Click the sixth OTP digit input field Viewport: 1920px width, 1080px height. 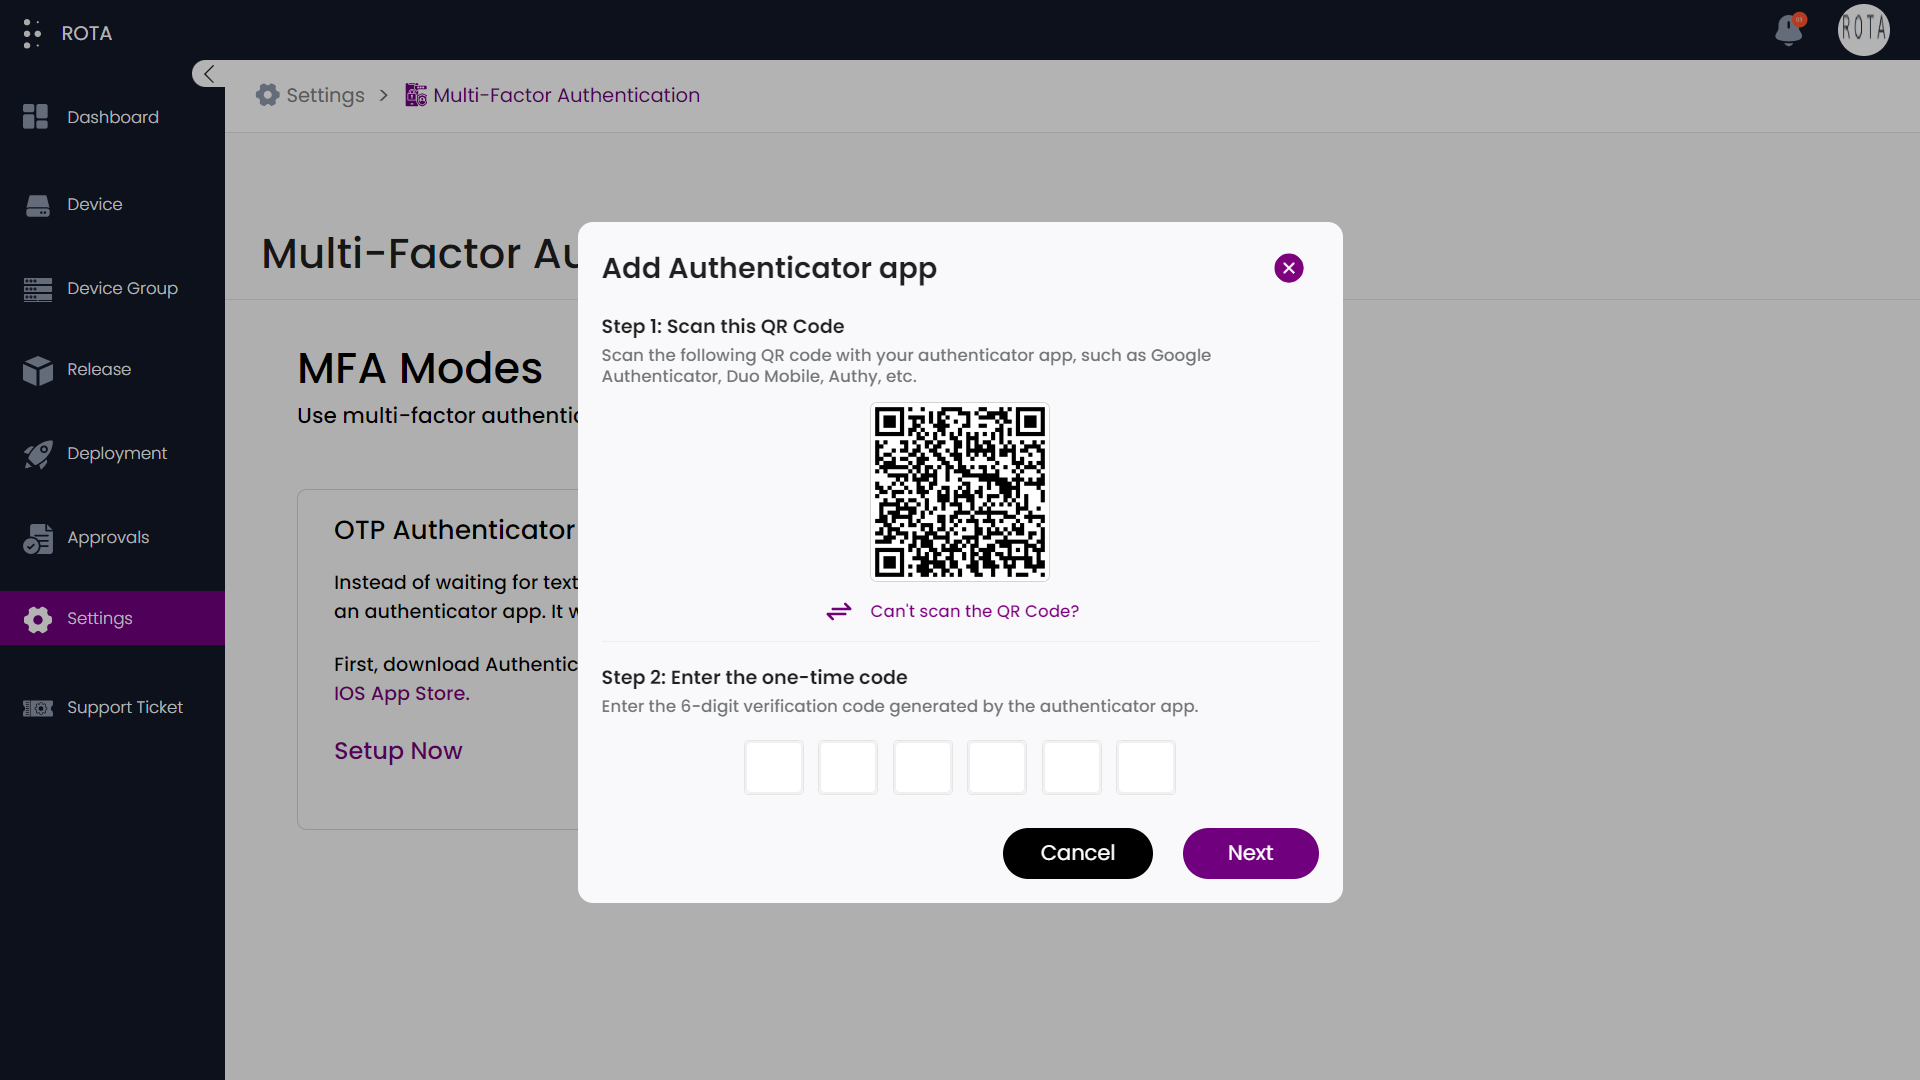pos(1145,767)
